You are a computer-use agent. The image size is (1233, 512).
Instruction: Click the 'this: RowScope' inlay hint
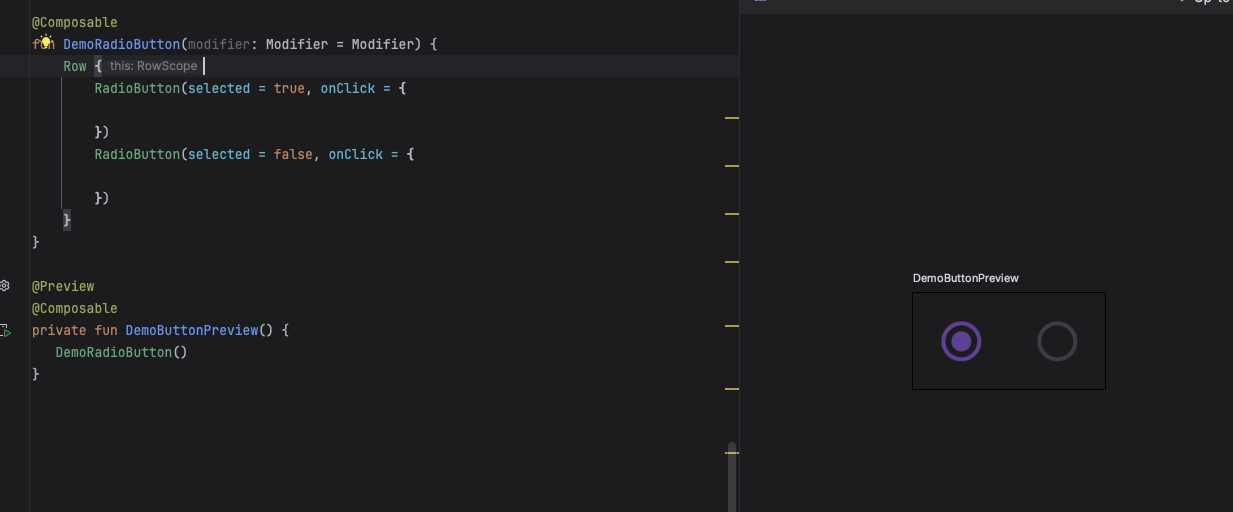[x=153, y=66]
